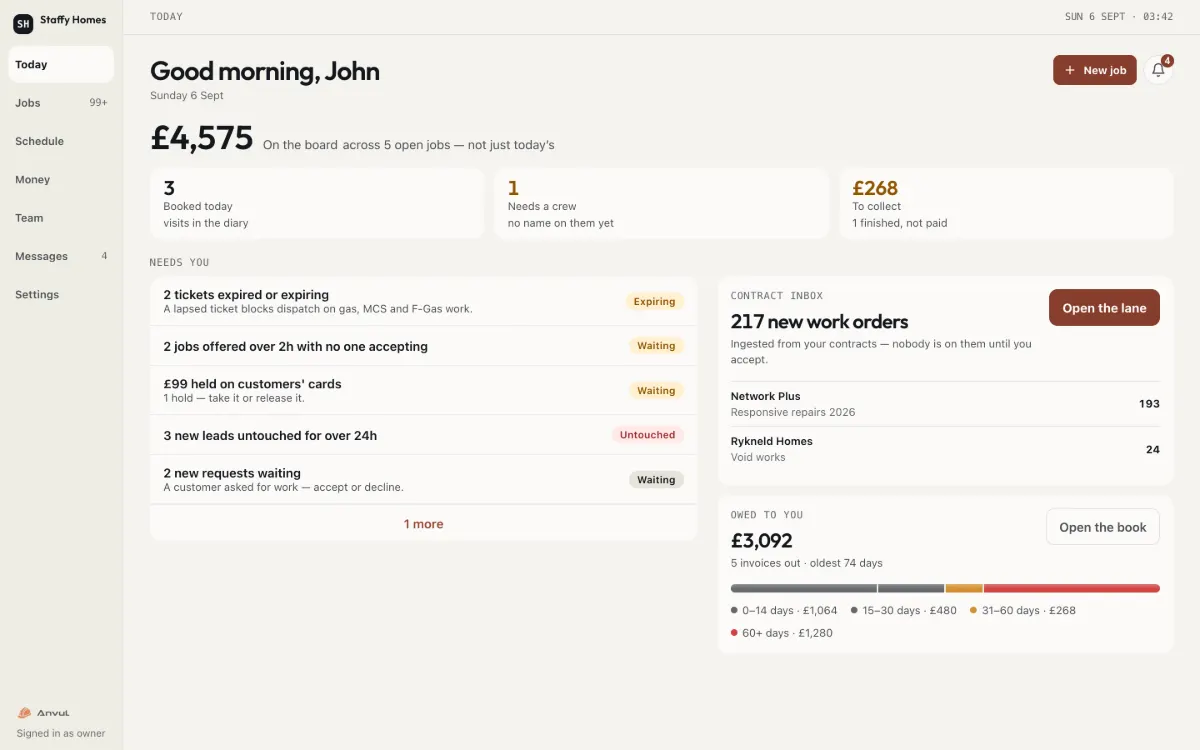Click the Anvul logo in sidebar
The image size is (1200, 750).
pyautogui.click(x=44, y=713)
